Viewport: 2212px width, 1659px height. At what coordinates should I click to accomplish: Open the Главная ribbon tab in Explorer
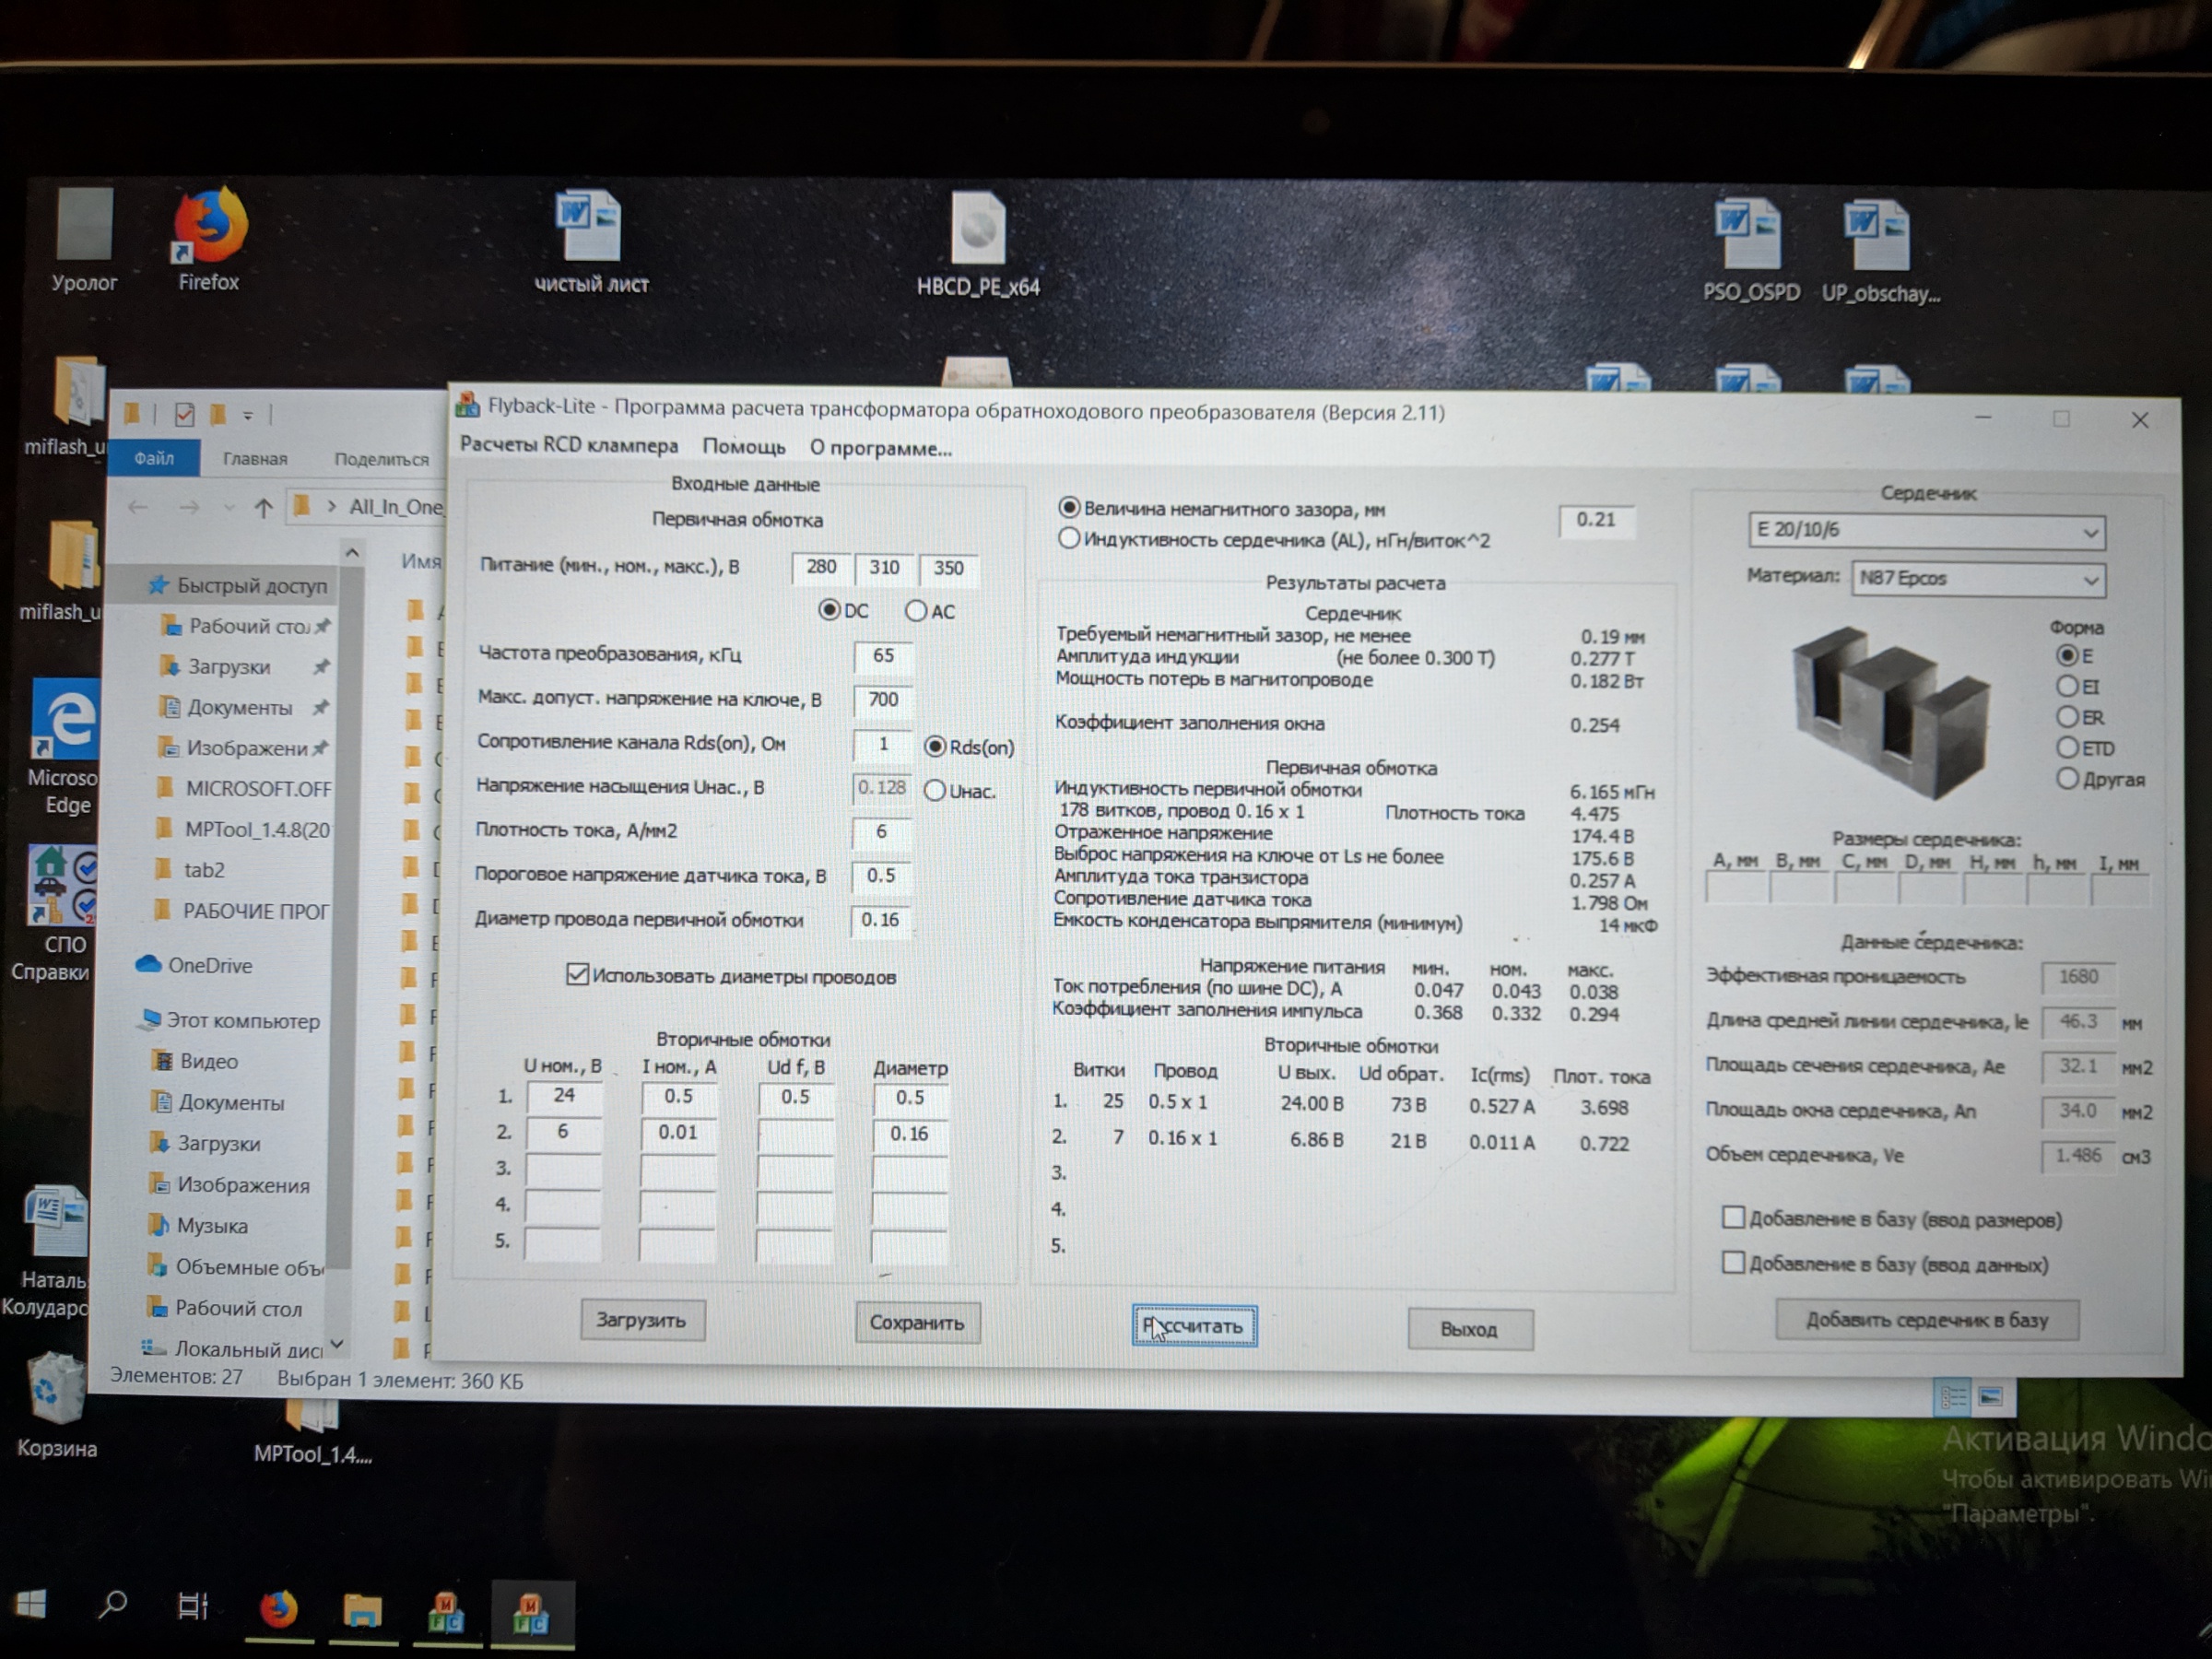255,459
